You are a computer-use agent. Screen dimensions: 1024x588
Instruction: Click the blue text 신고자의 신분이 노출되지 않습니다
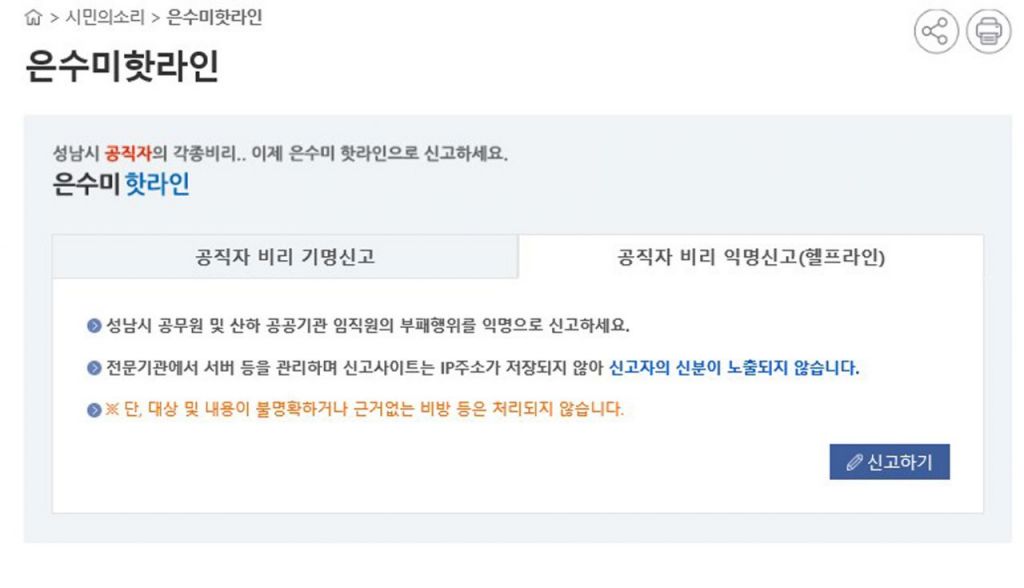click(x=734, y=368)
